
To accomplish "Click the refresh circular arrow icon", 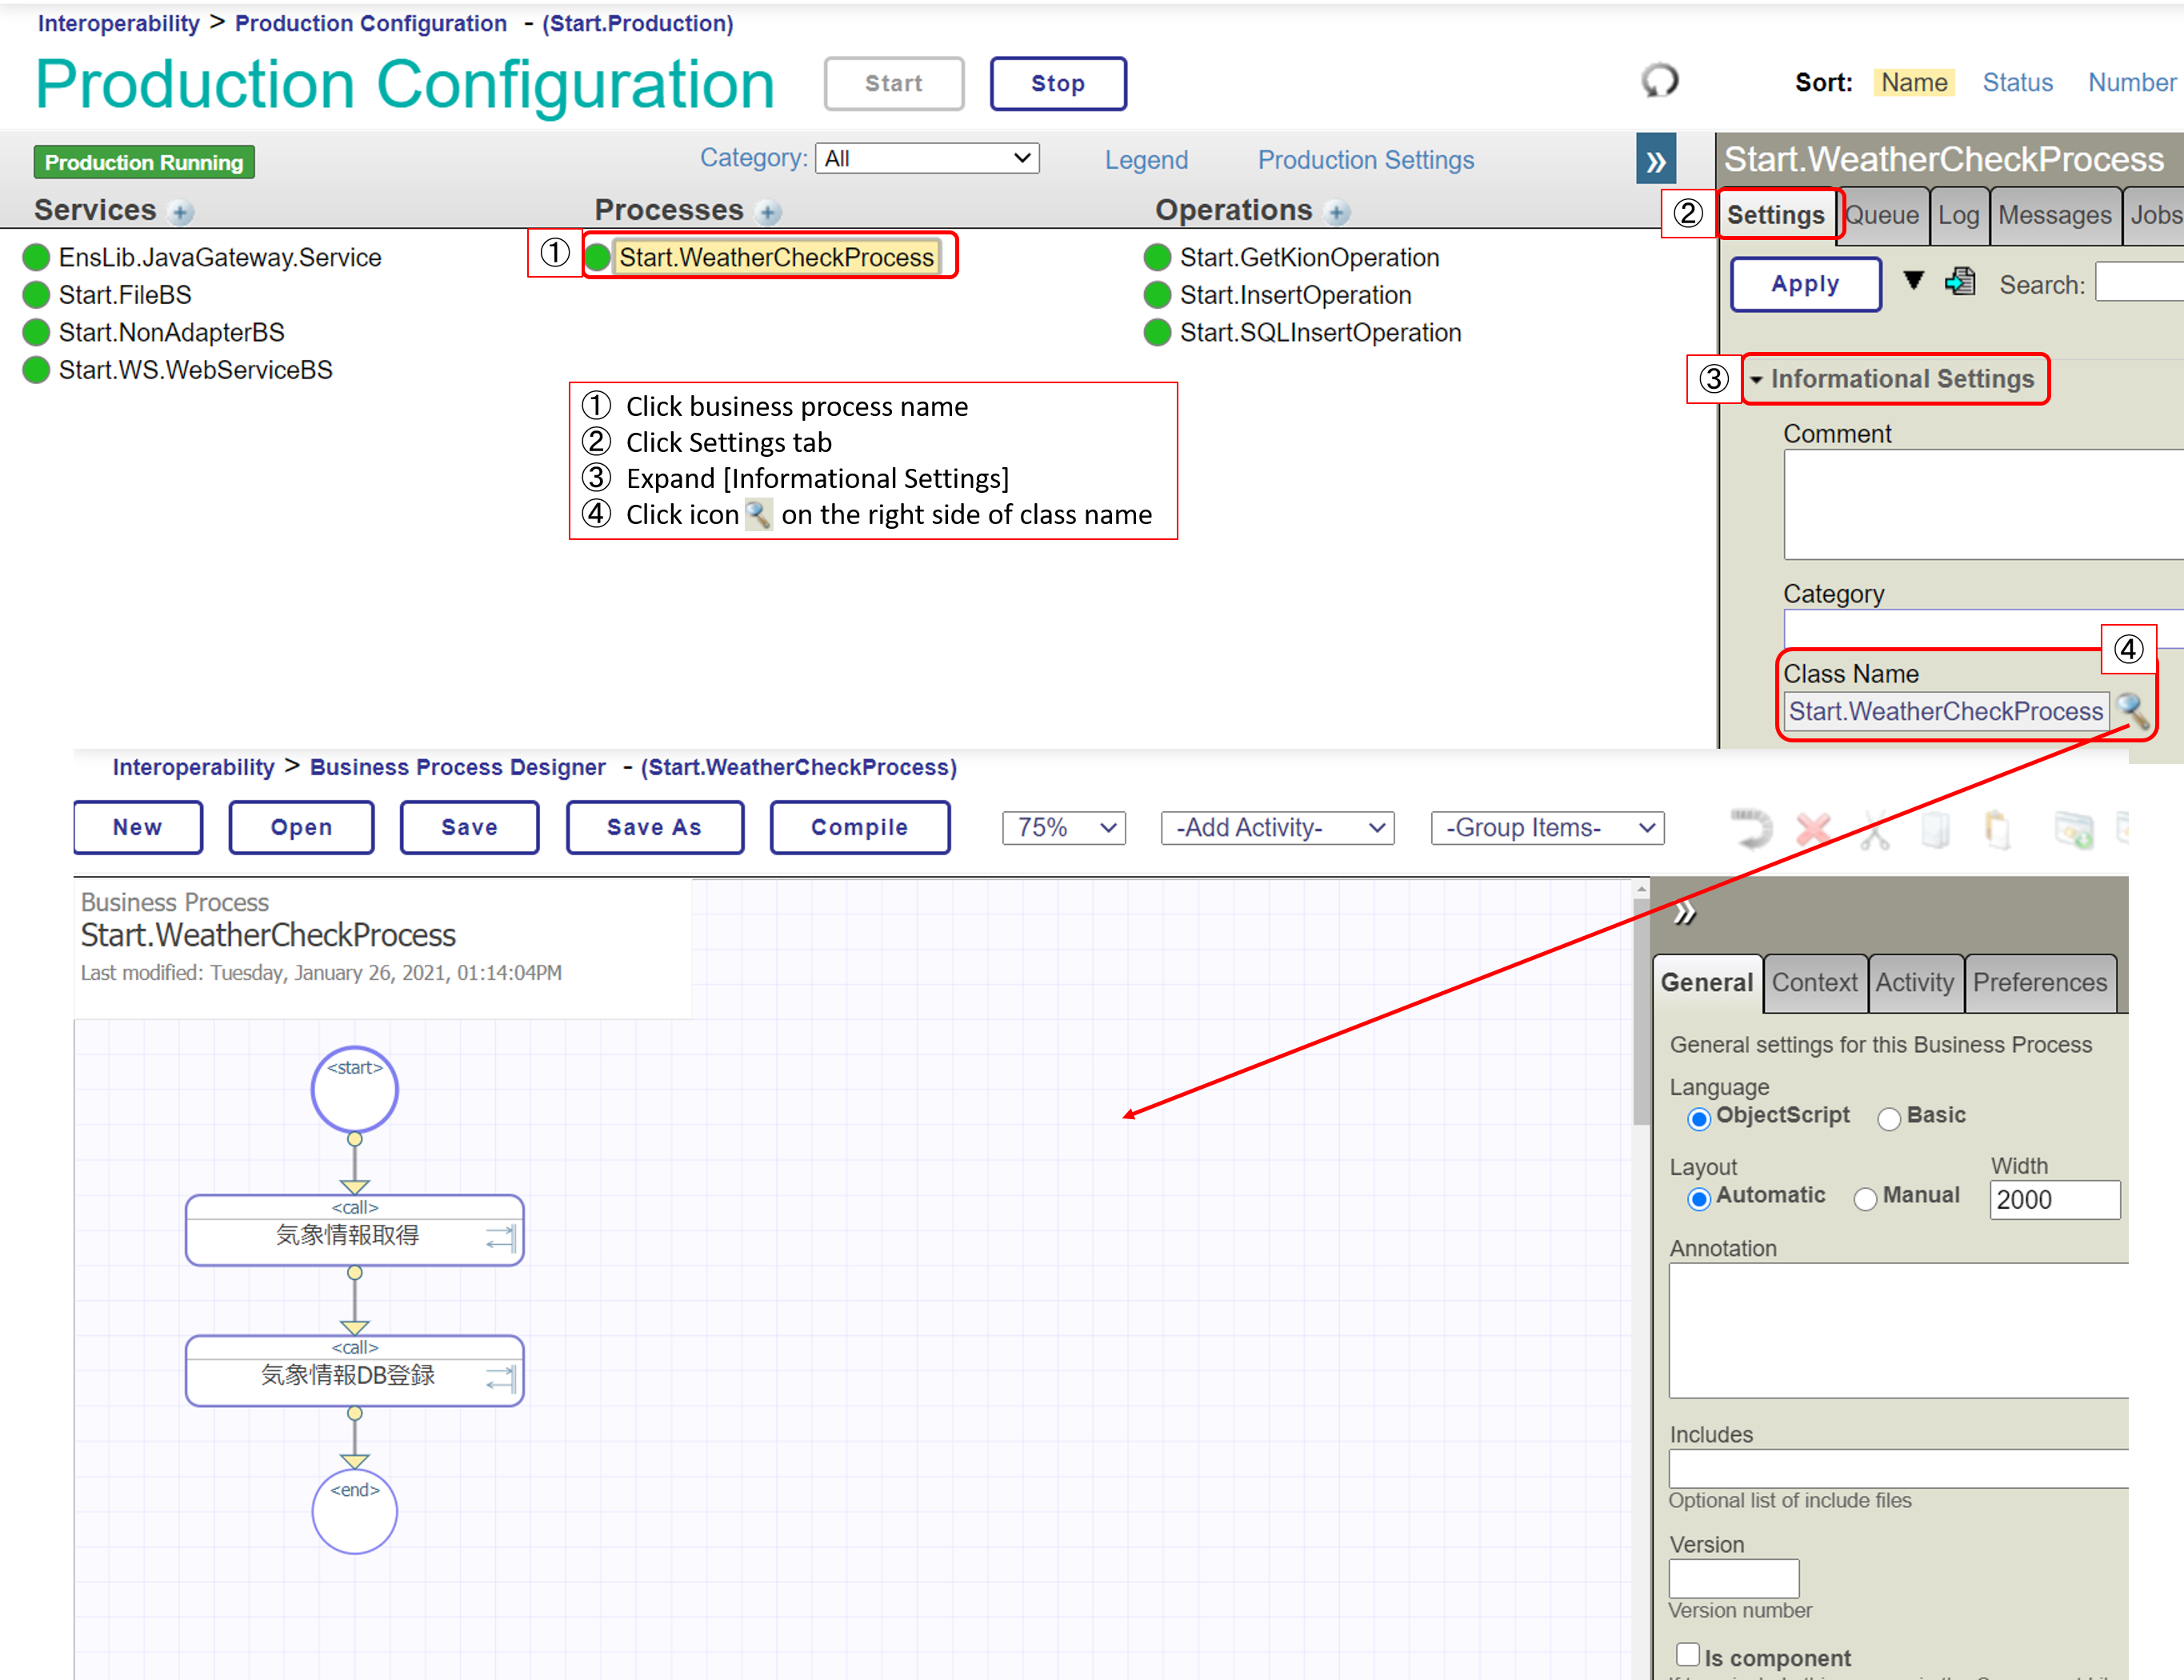I will tap(1659, 81).
